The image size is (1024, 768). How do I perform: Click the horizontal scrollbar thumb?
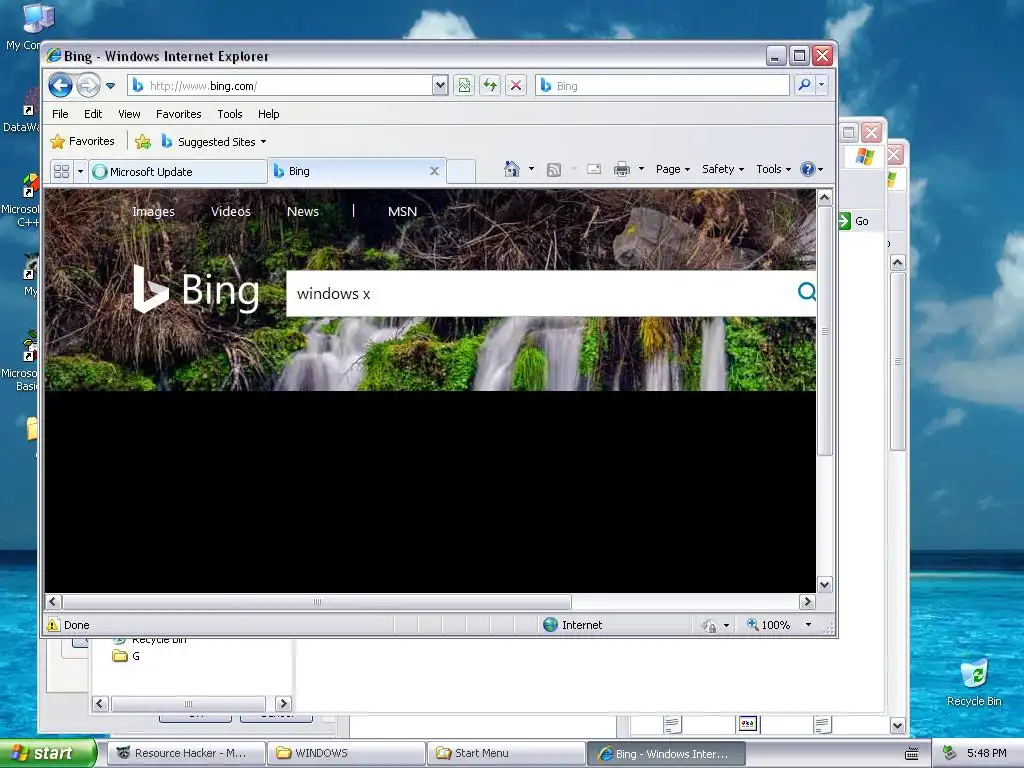click(x=317, y=601)
